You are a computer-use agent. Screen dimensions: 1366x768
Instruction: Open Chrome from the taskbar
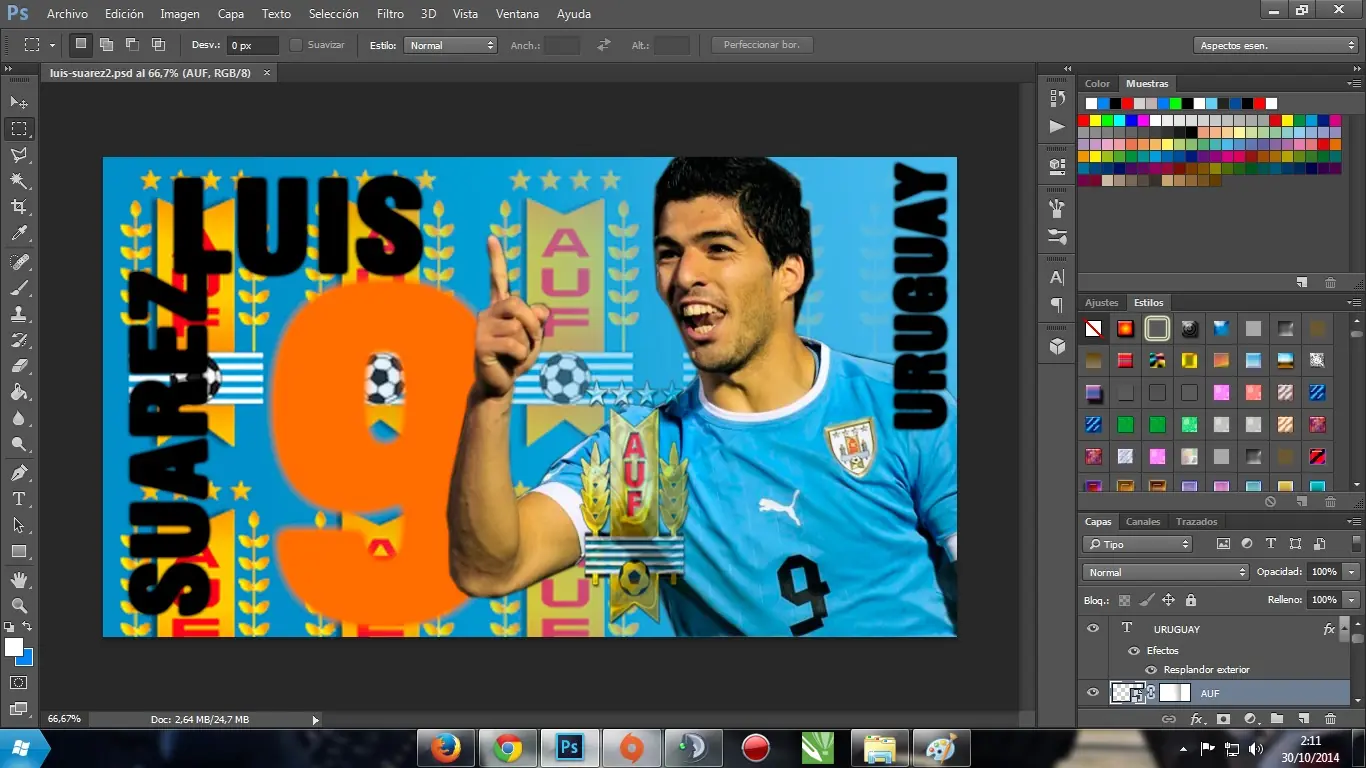click(x=508, y=747)
